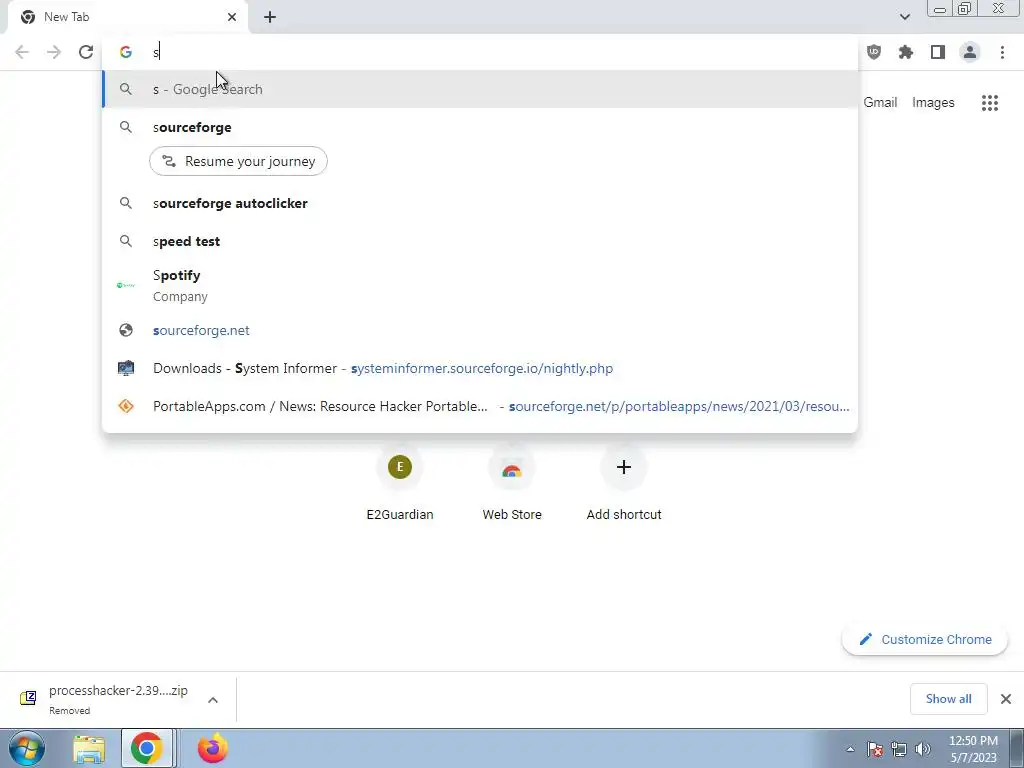Open the tab search chevron

pos(904,17)
